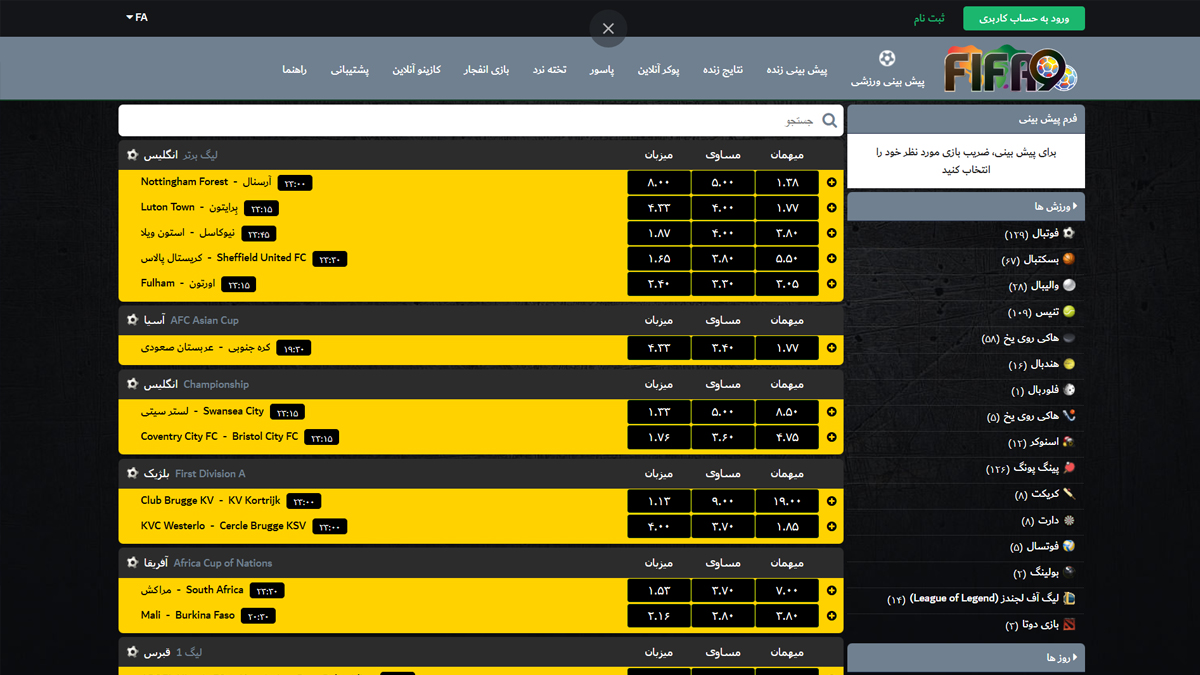Select the Darts (دارت) board icon

click(x=1069, y=520)
